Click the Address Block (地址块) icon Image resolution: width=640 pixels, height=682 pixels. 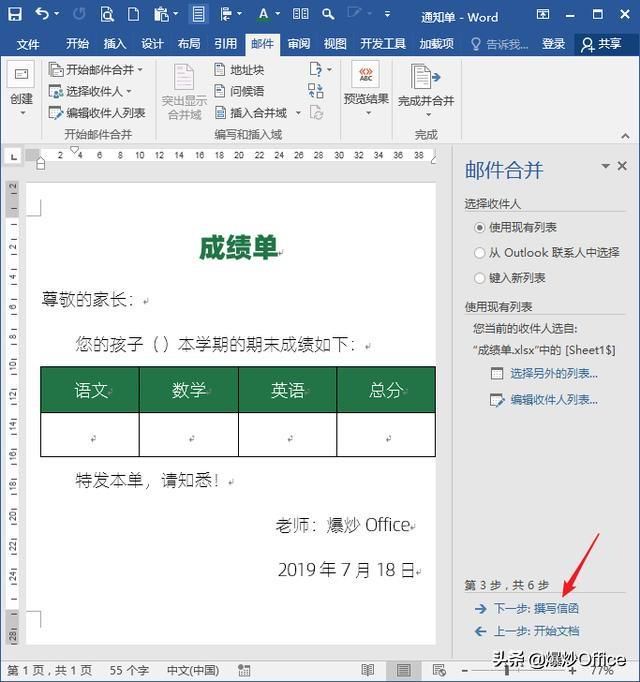pyautogui.click(x=220, y=70)
